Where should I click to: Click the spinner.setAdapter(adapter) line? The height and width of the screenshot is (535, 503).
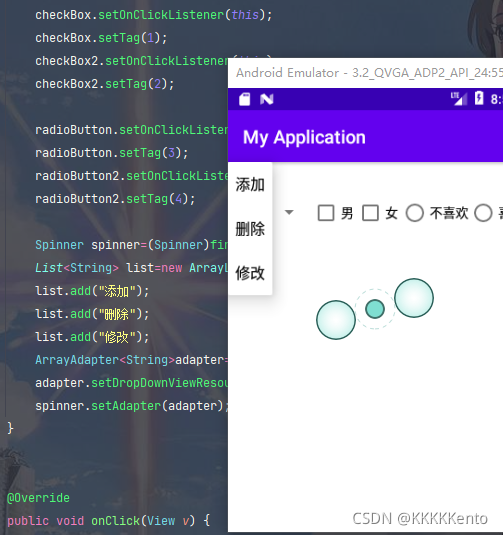click(131, 406)
